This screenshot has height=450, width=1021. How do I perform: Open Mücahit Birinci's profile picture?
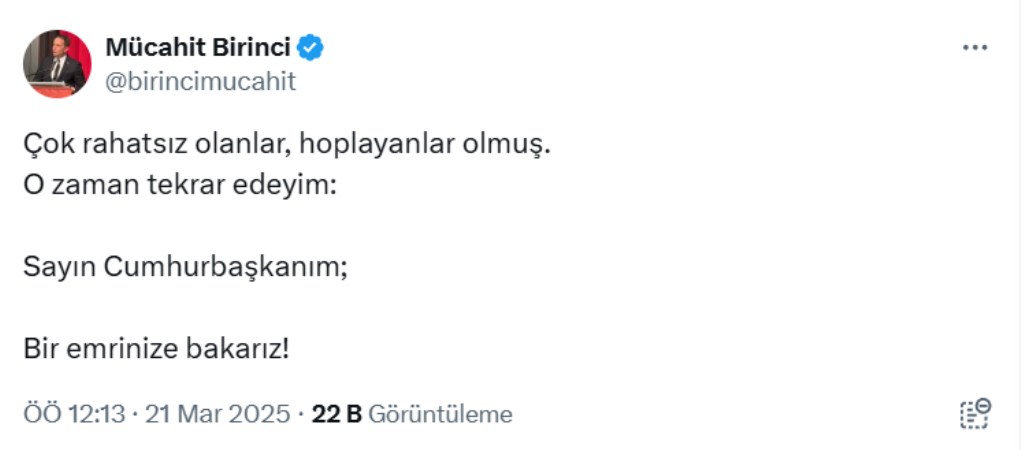point(57,63)
